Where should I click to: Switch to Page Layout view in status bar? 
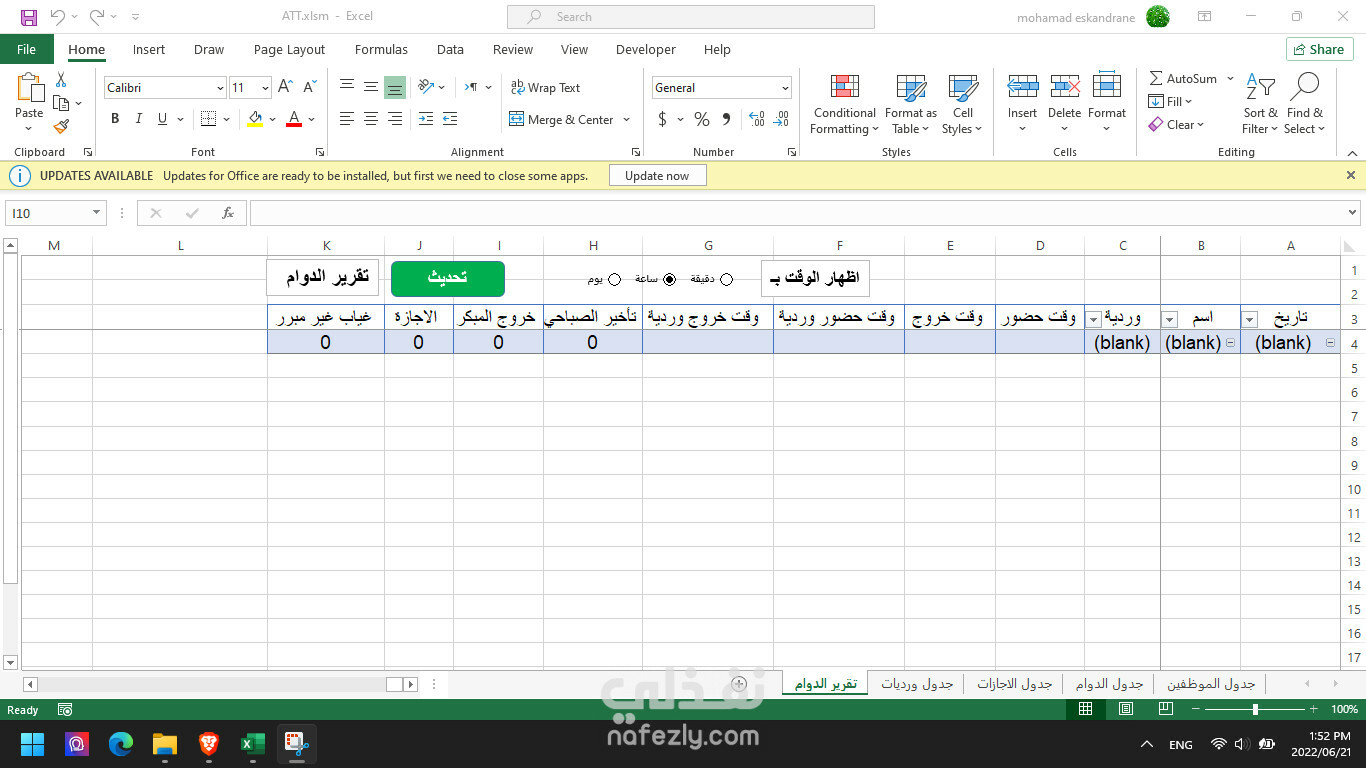click(1126, 709)
